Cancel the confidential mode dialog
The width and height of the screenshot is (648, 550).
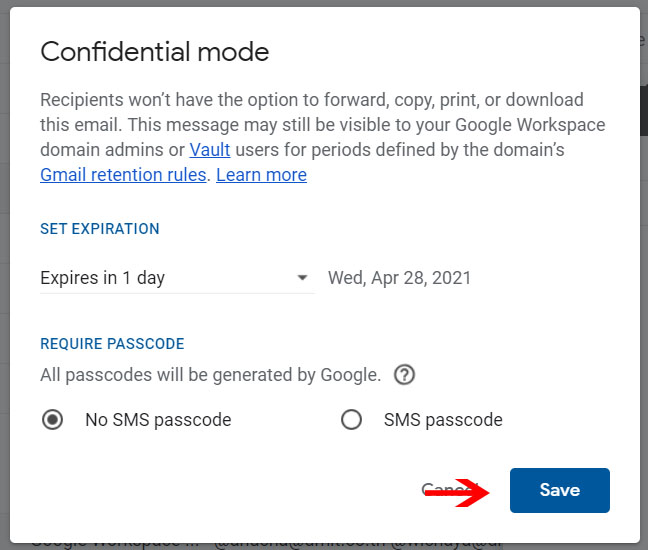point(450,489)
